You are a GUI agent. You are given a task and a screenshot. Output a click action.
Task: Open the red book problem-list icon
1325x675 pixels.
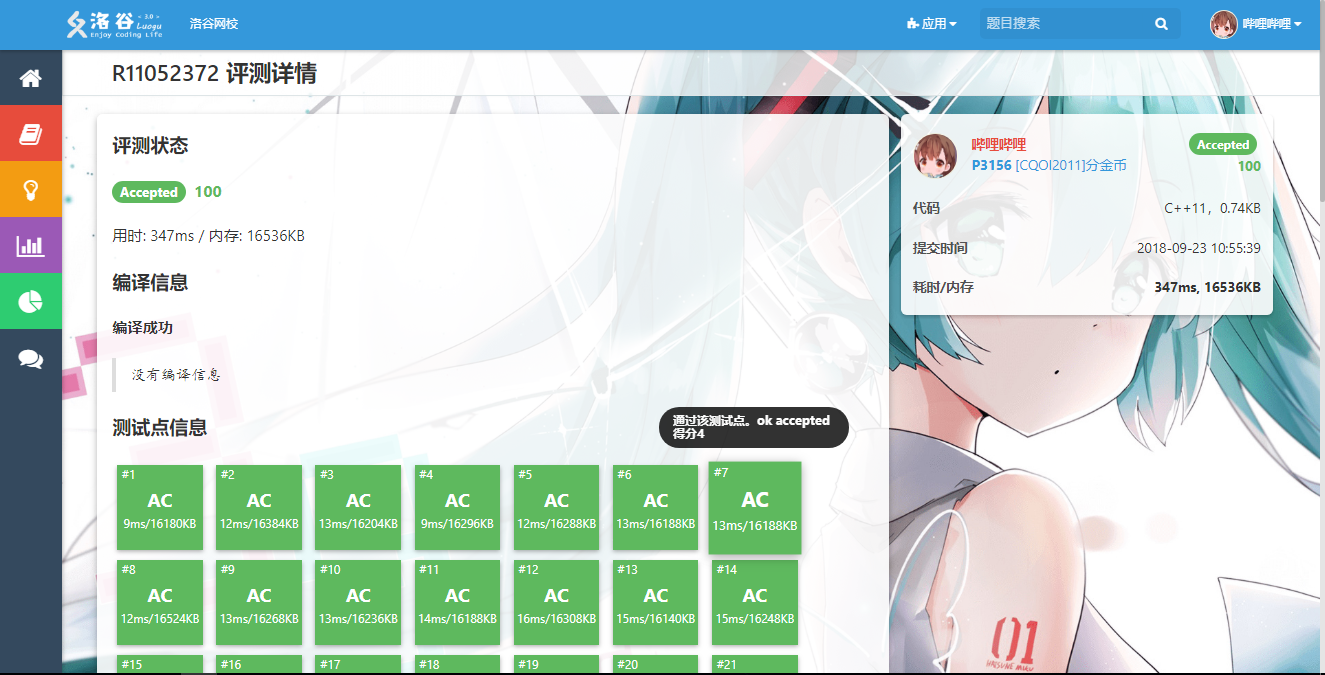tap(31, 134)
